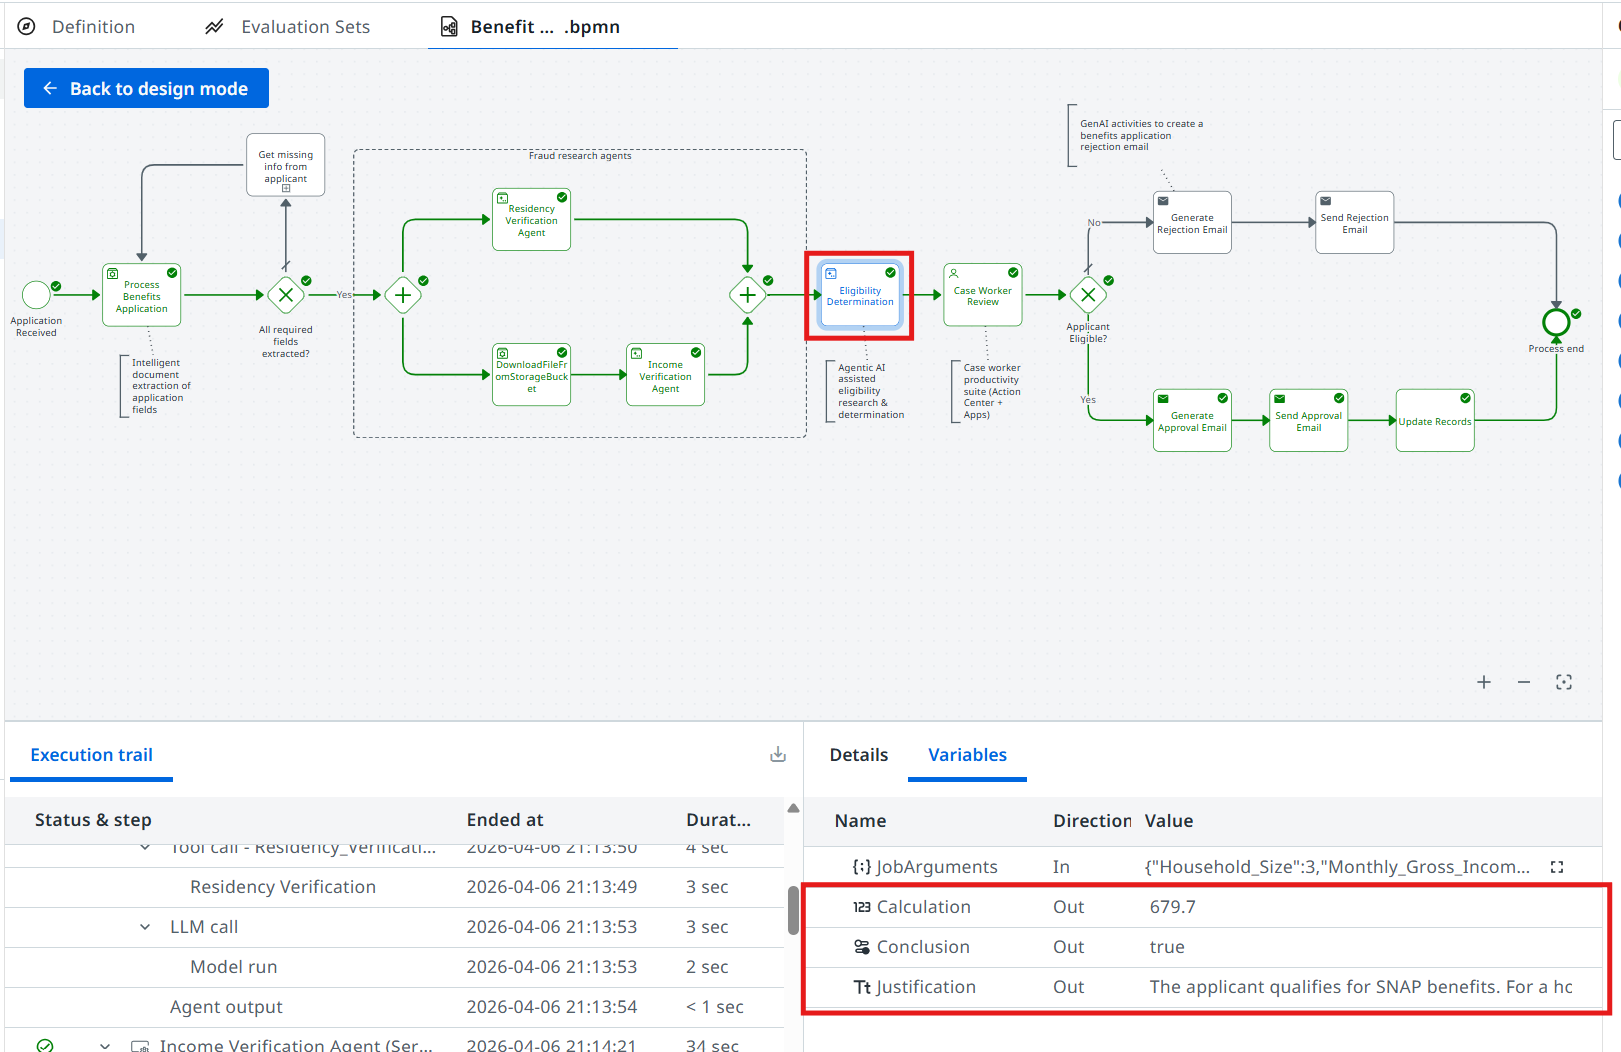Click the fit-to-screen icon on canvas

tap(1564, 682)
